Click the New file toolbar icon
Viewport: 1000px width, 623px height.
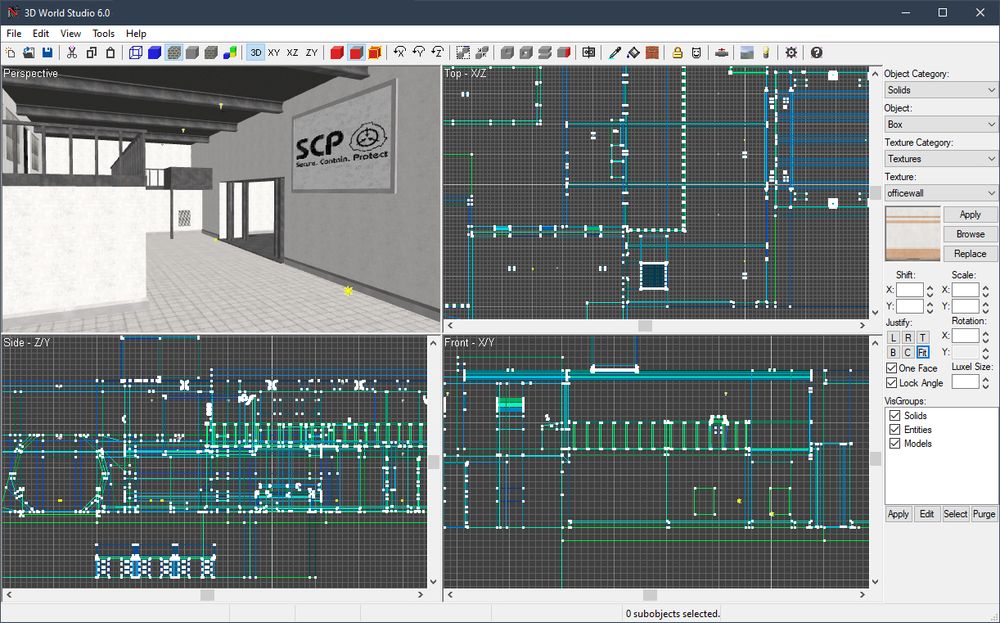(x=10, y=52)
